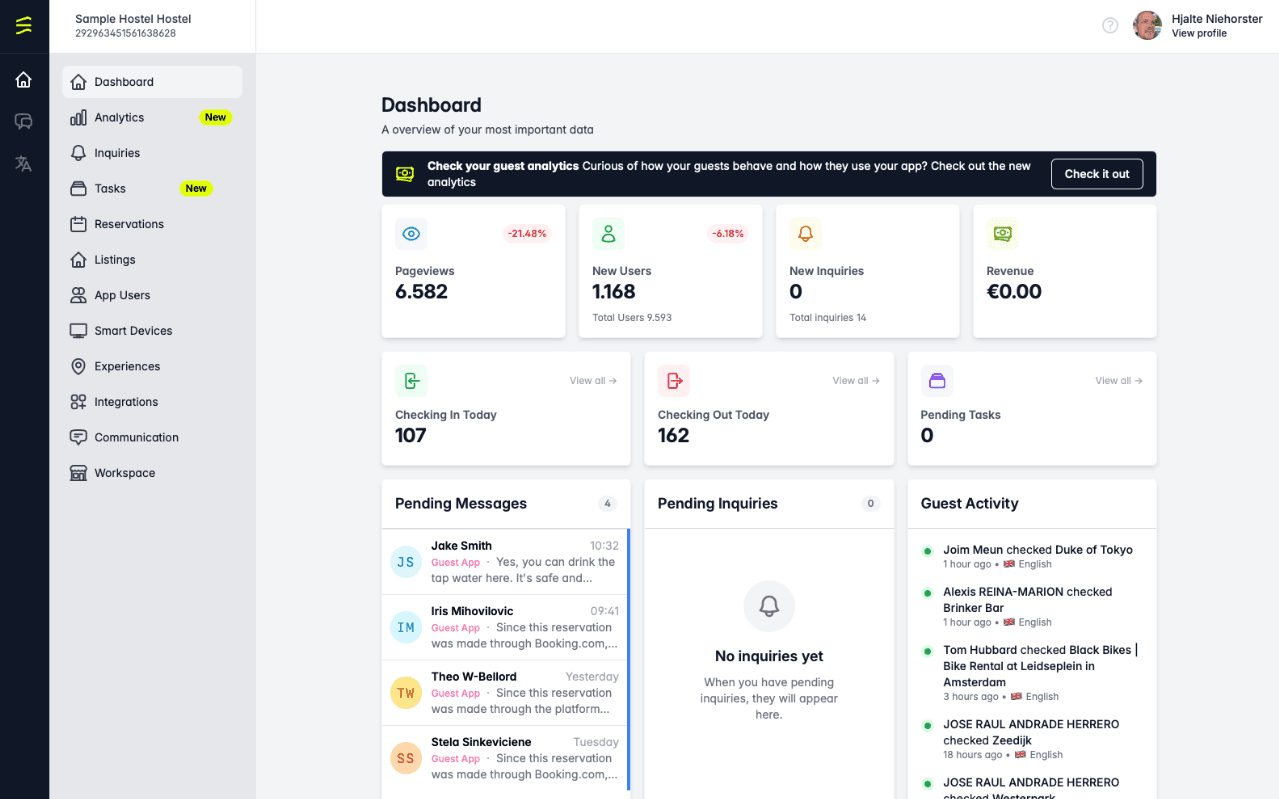The width and height of the screenshot is (1279, 799).
Task: View all for Pending Tasks
Action: click(1119, 381)
